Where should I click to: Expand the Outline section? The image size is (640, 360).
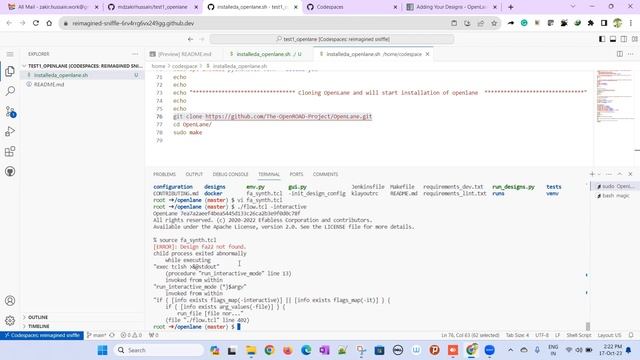pos(82,317)
